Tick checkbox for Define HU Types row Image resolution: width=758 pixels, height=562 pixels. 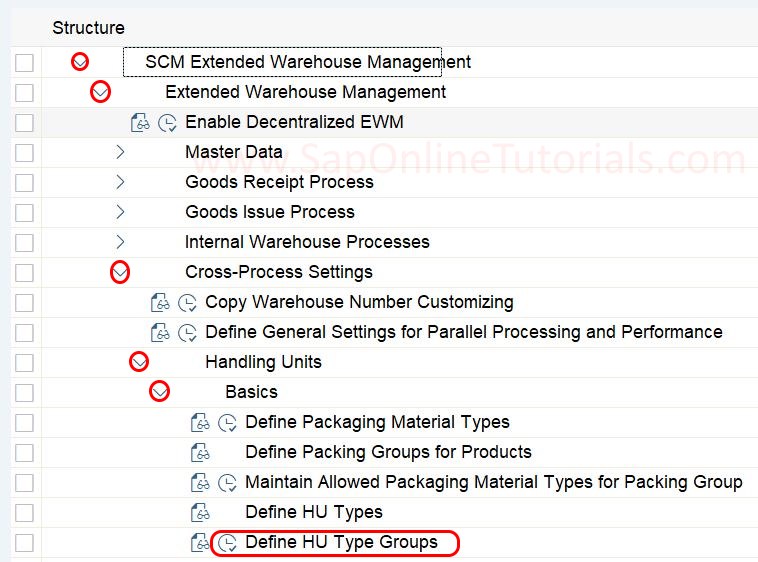24,513
